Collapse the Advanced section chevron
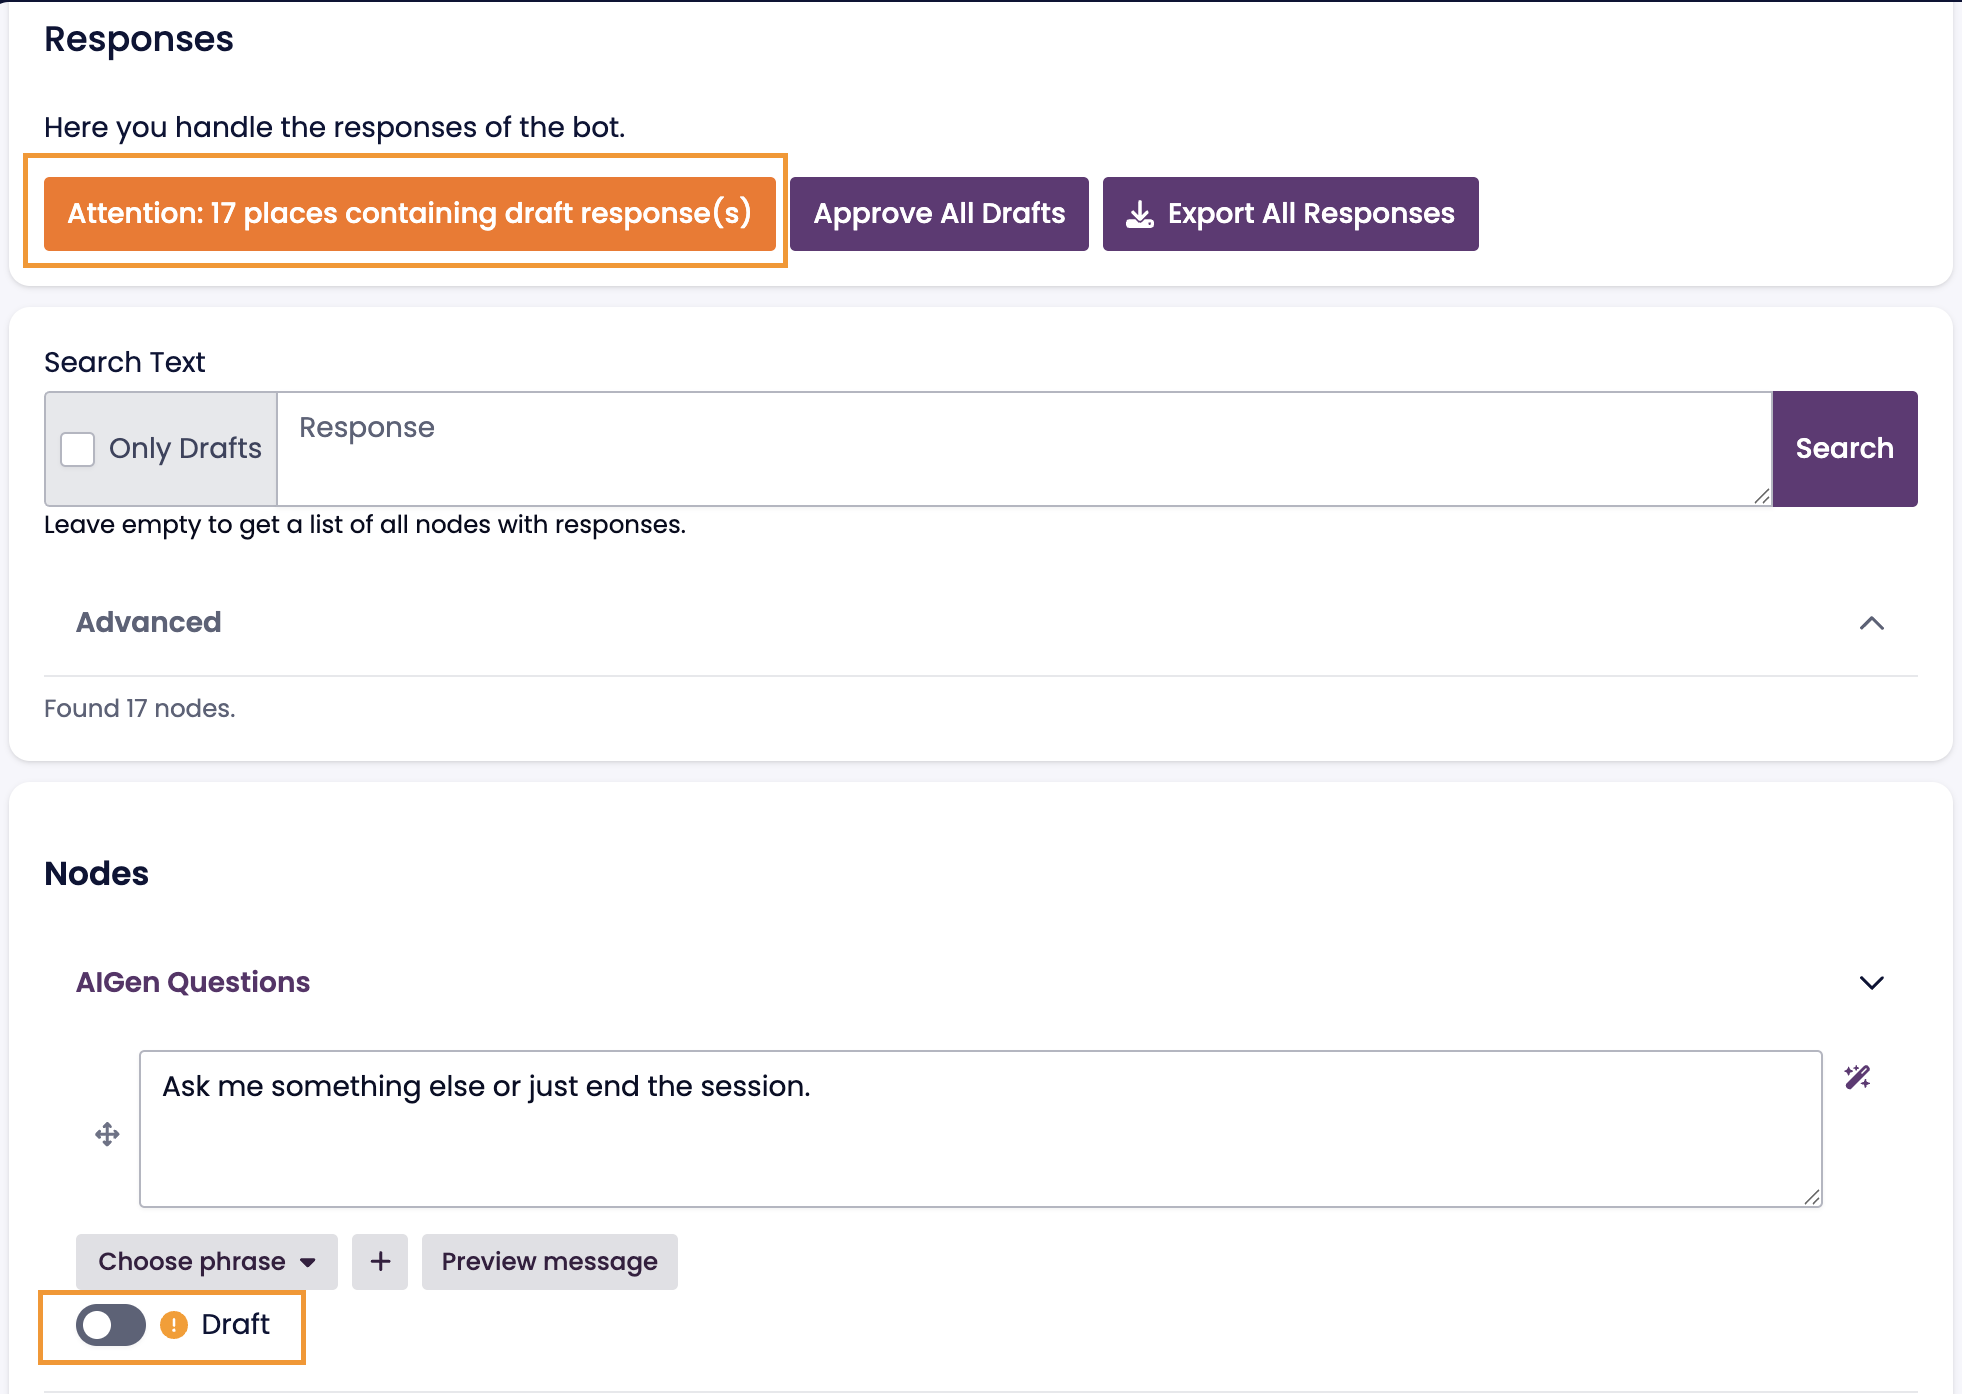This screenshot has height=1394, width=1962. tap(1871, 623)
